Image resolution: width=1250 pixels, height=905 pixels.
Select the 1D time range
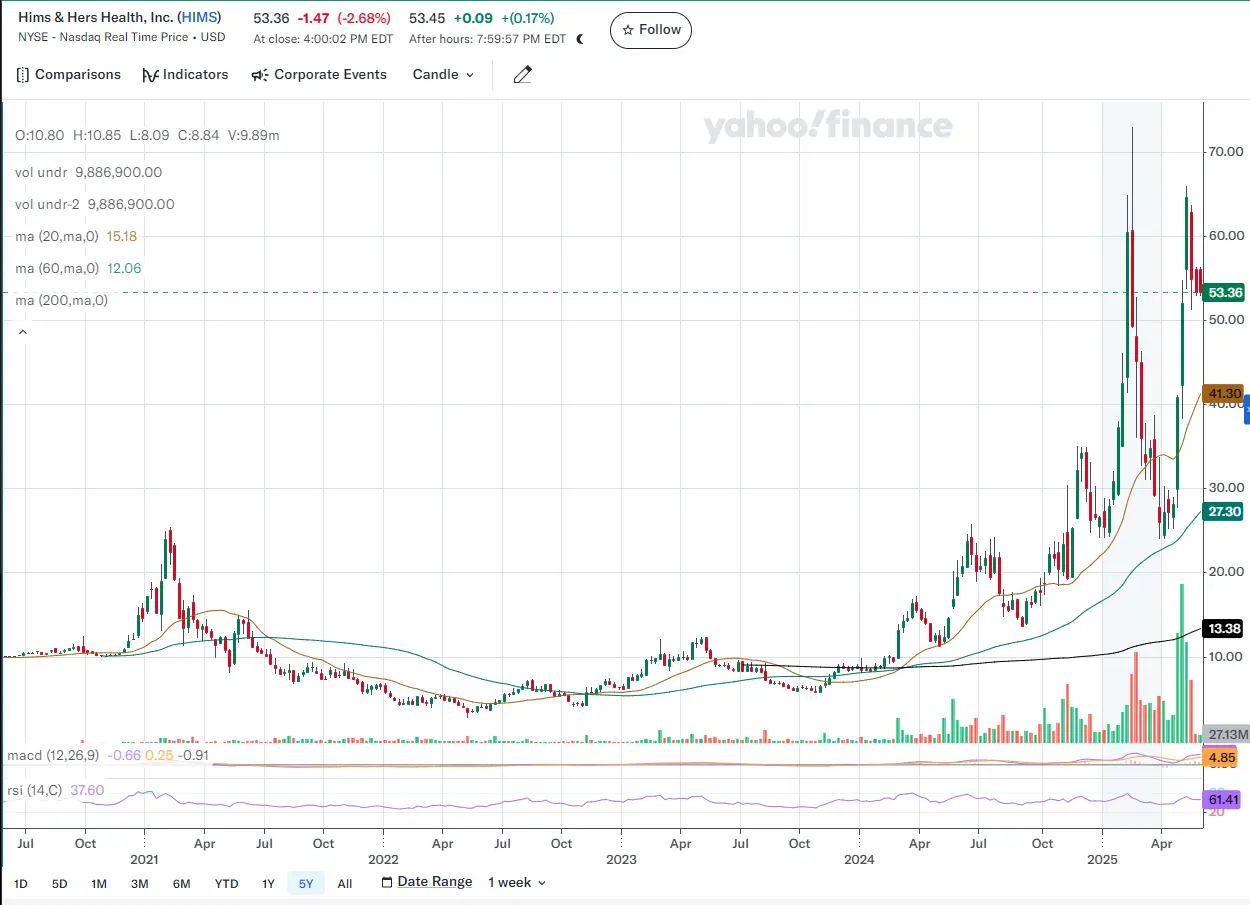pos(21,884)
